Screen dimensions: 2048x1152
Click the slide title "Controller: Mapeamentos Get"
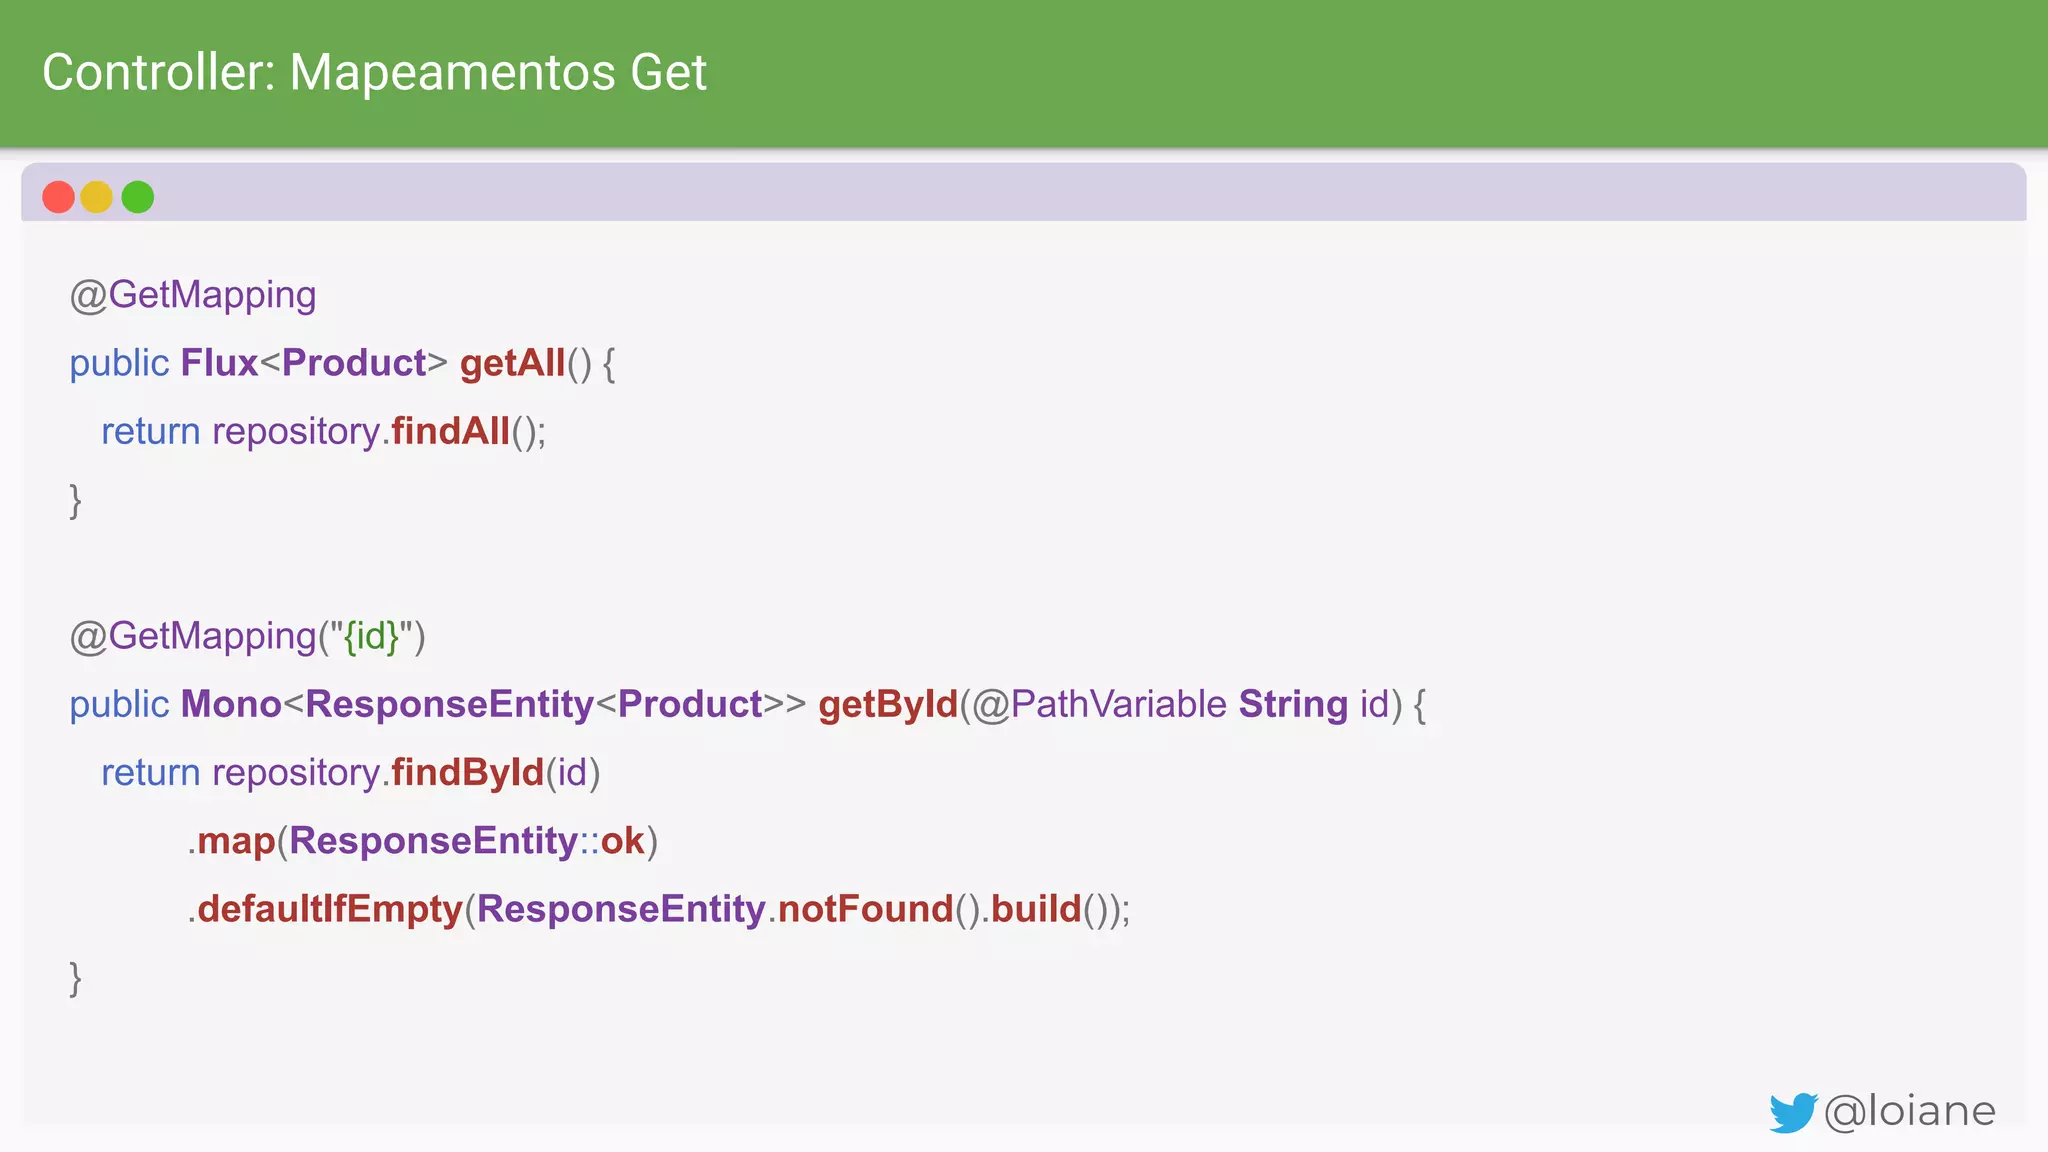375,73
